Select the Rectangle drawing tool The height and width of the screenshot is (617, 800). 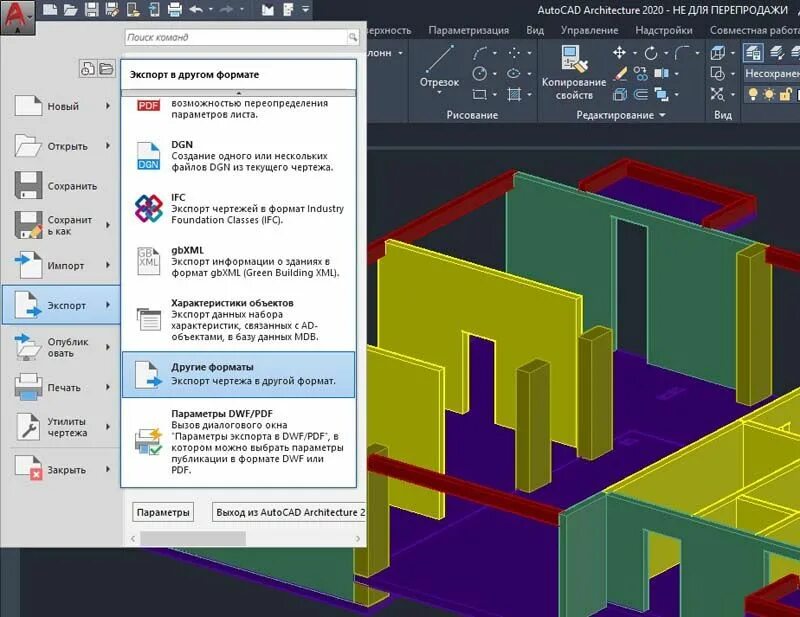click(x=480, y=94)
